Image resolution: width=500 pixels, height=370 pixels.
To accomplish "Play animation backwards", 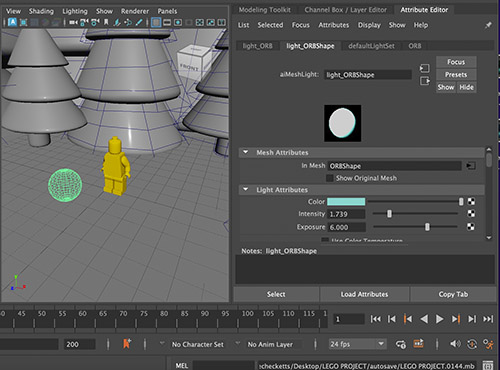I will pos(424,319).
